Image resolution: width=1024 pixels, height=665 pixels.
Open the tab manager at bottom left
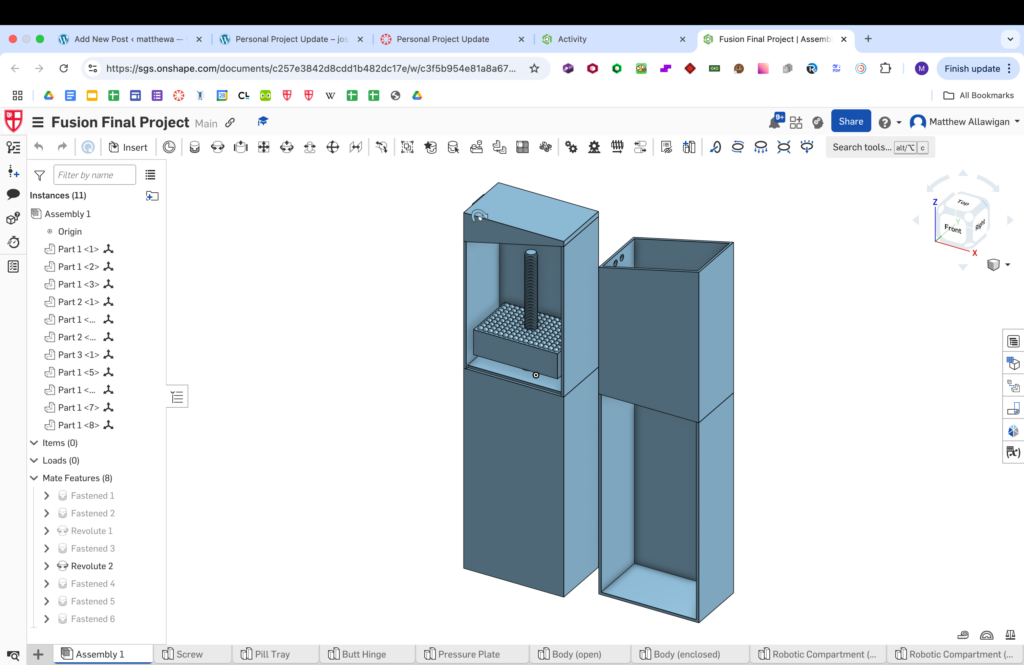tap(13, 655)
